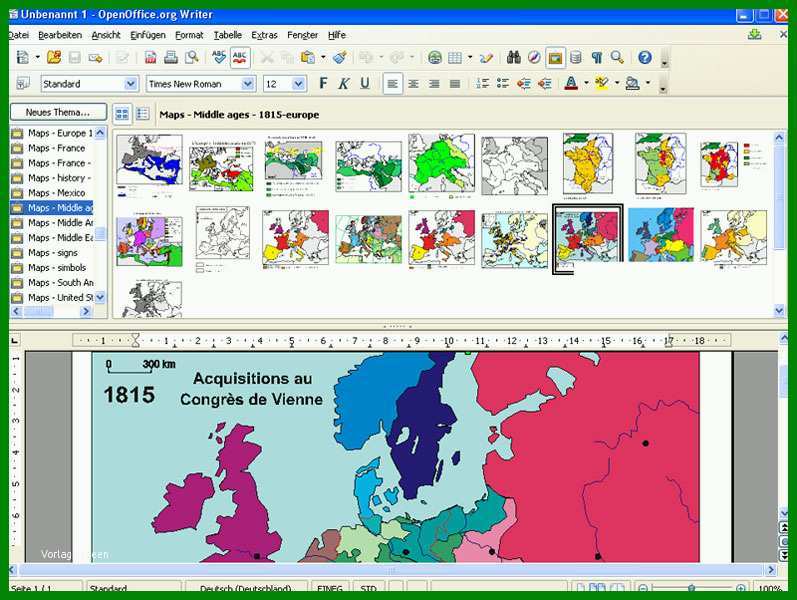797x600 pixels.
Task: Switch gallery to icon view
Action: (122, 114)
